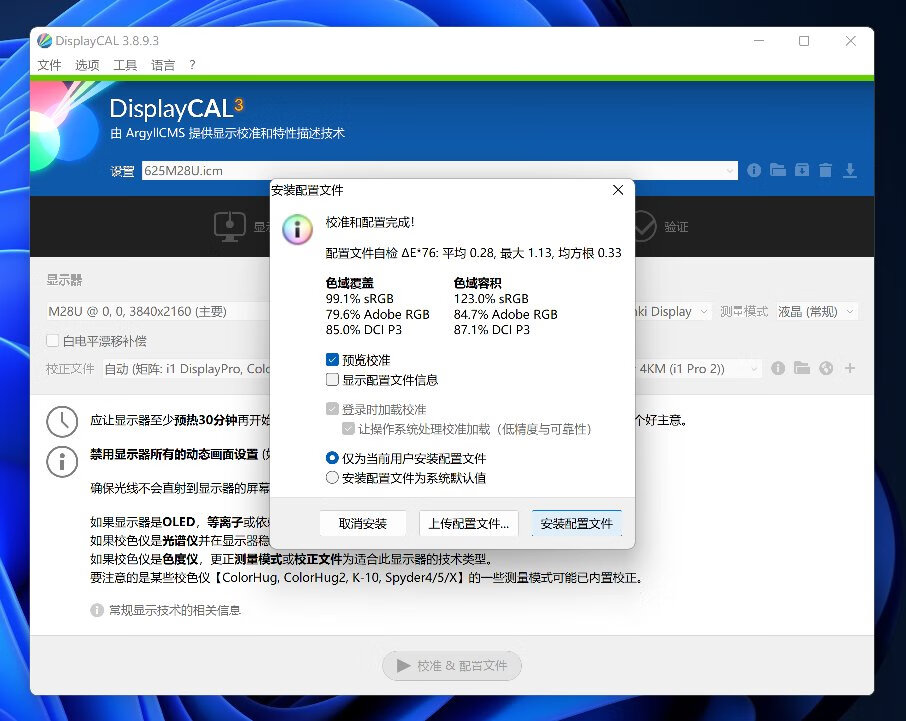
Task: Open the 文件 menu
Action: pos(49,65)
